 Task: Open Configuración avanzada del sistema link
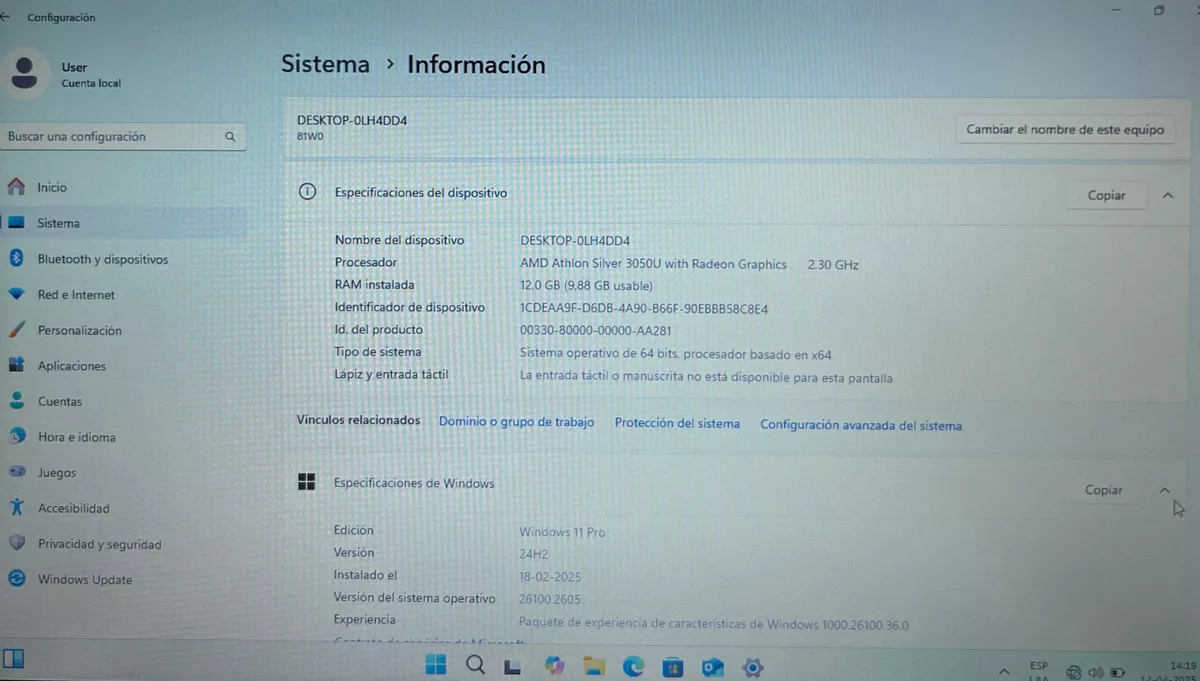(x=861, y=425)
